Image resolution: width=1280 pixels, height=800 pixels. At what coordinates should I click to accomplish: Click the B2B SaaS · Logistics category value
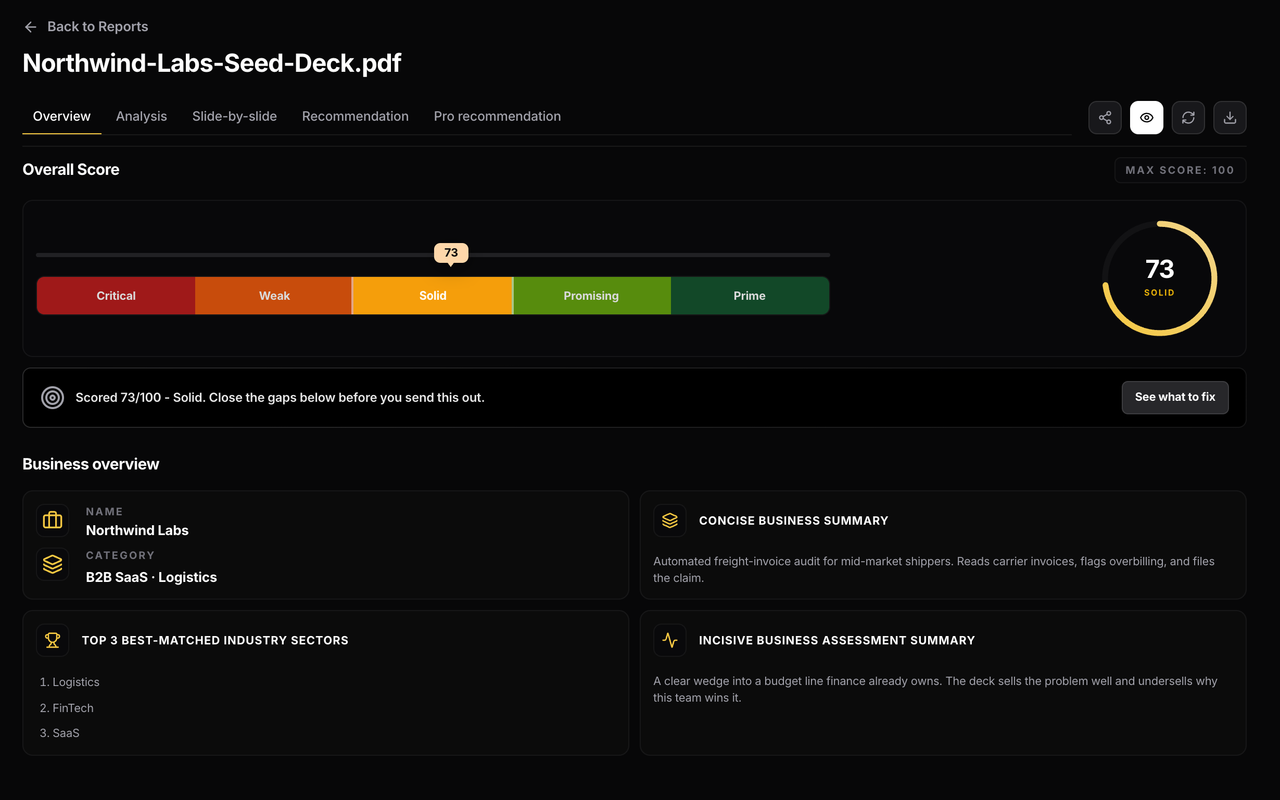click(151, 577)
